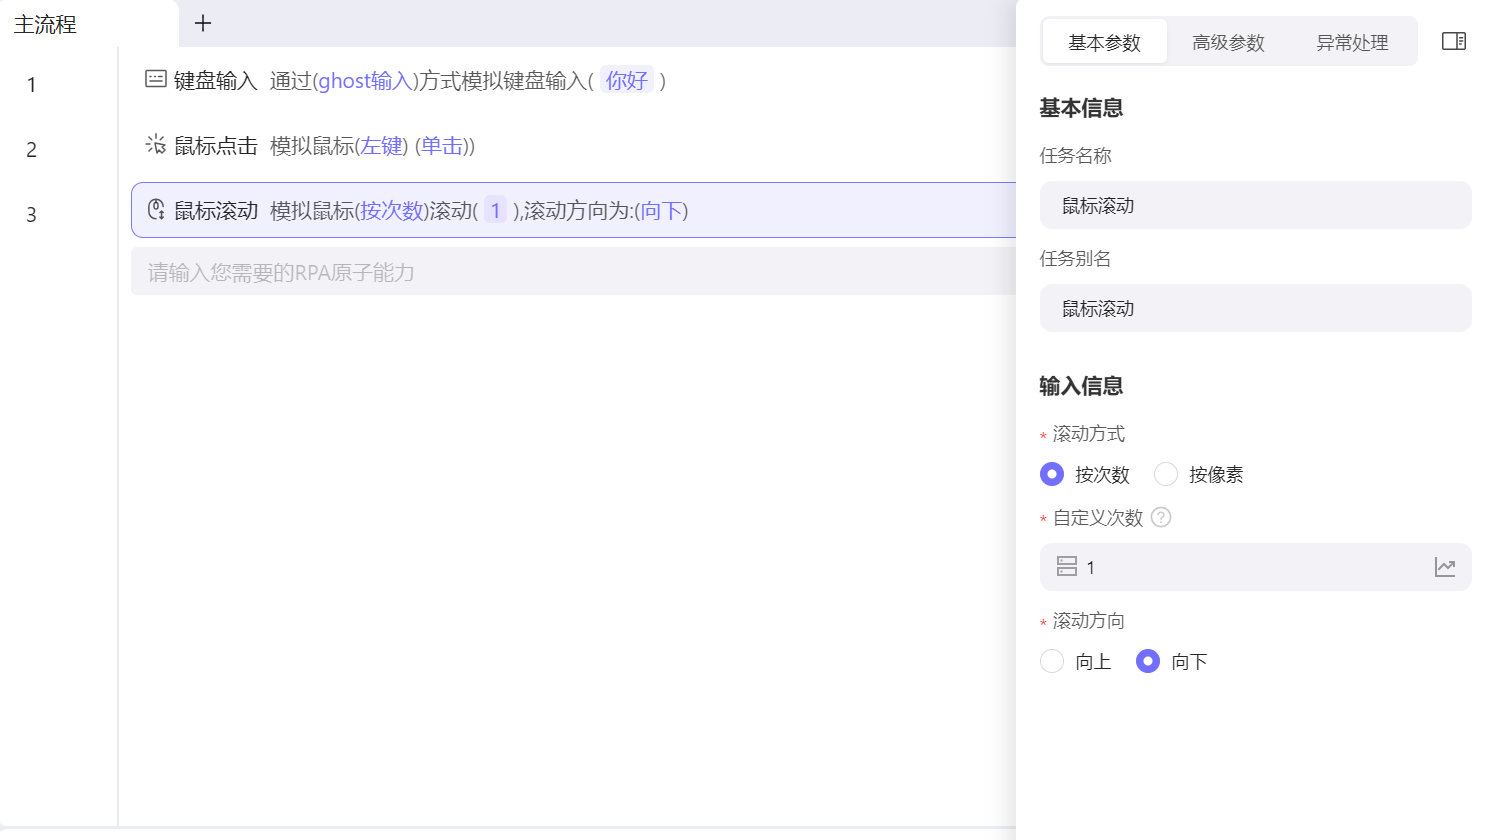
Task: Switch to the 高级参数 tab
Action: (x=1228, y=42)
